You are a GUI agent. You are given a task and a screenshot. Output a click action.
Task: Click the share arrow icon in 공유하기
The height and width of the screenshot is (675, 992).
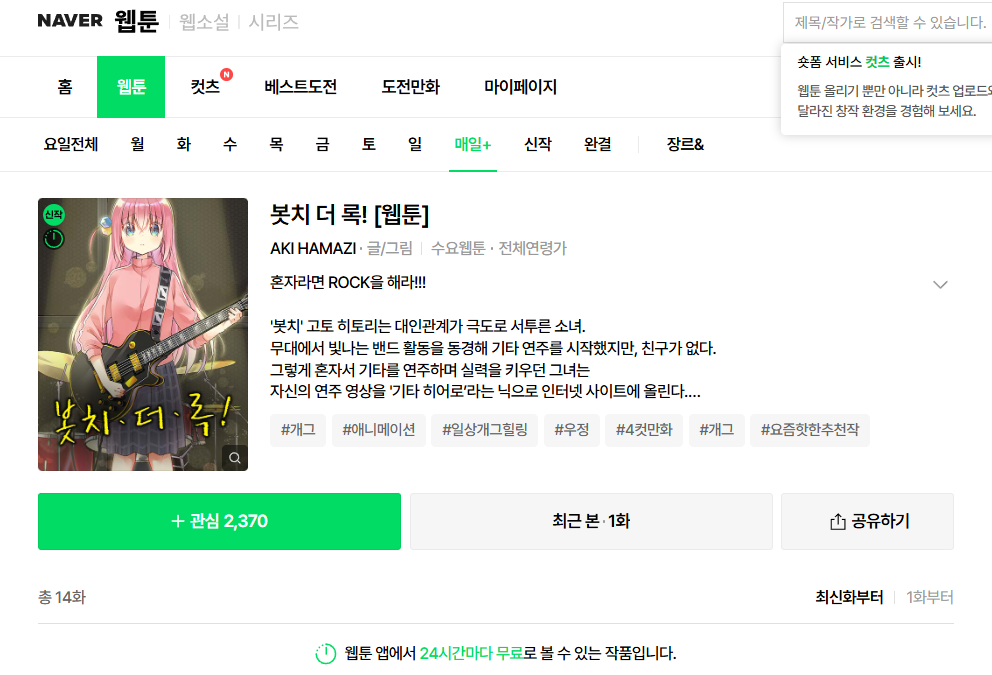click(836, 521)
